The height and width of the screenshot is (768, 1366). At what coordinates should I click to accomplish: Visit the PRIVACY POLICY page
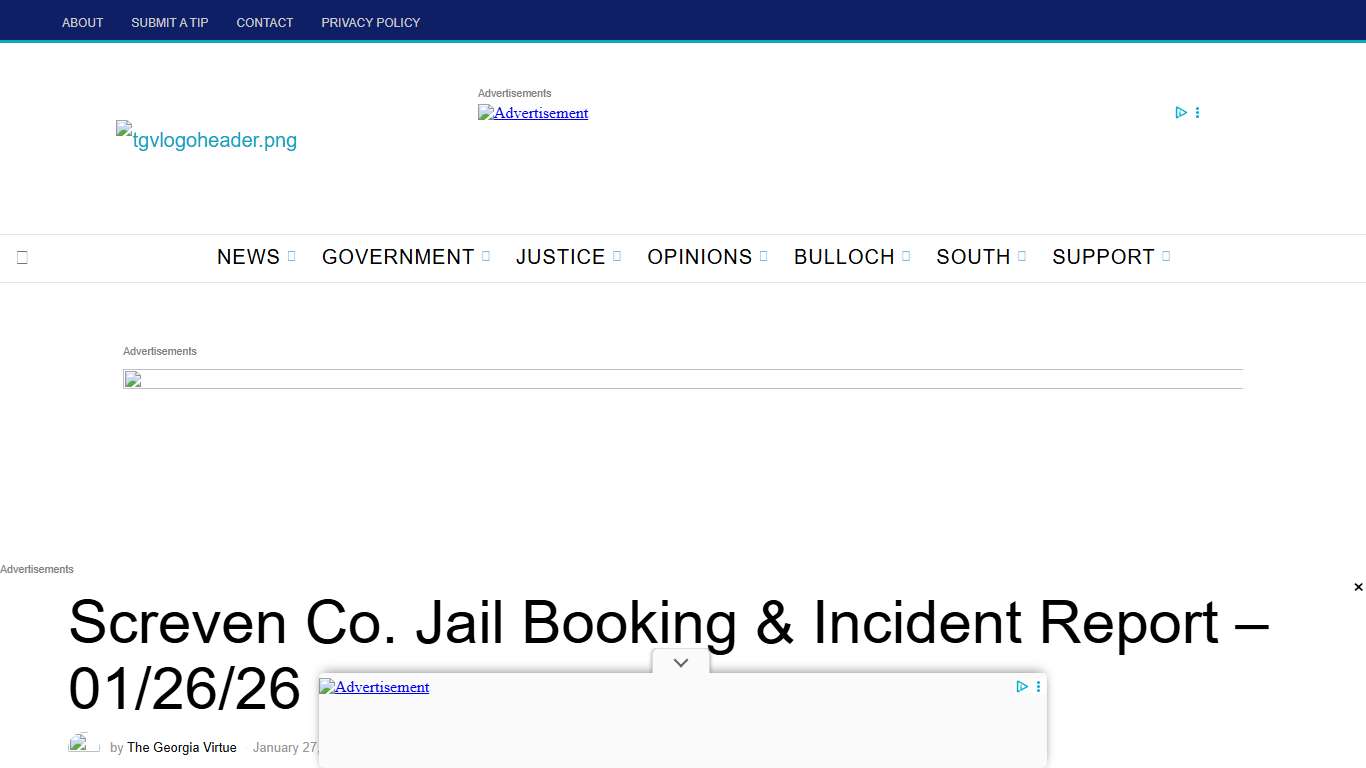pyautogui.click(x=370, y=22)
